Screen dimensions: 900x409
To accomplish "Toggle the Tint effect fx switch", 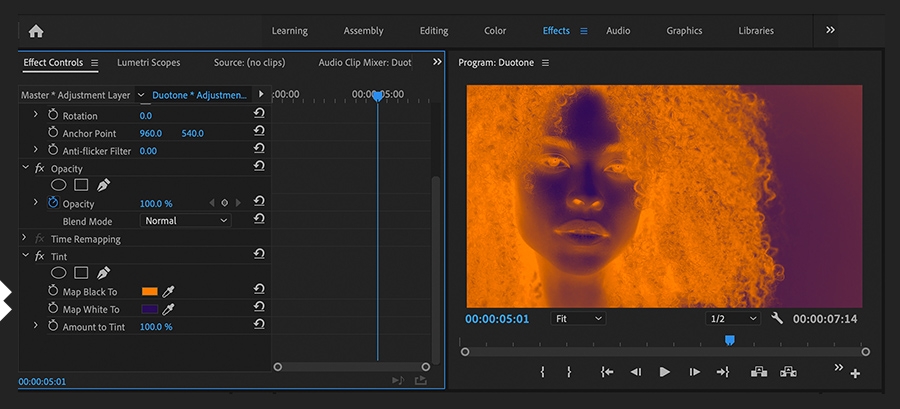I will click(x=40, y=256).
